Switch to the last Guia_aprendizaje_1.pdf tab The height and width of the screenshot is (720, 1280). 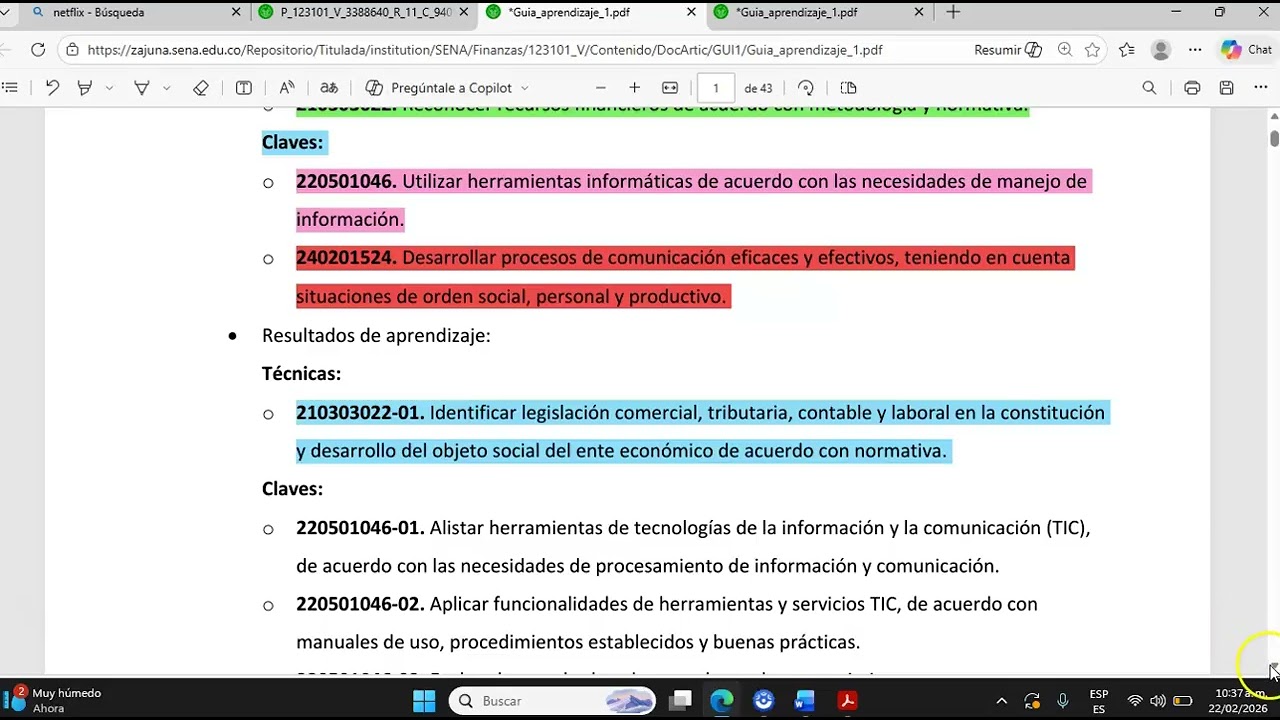819,13
